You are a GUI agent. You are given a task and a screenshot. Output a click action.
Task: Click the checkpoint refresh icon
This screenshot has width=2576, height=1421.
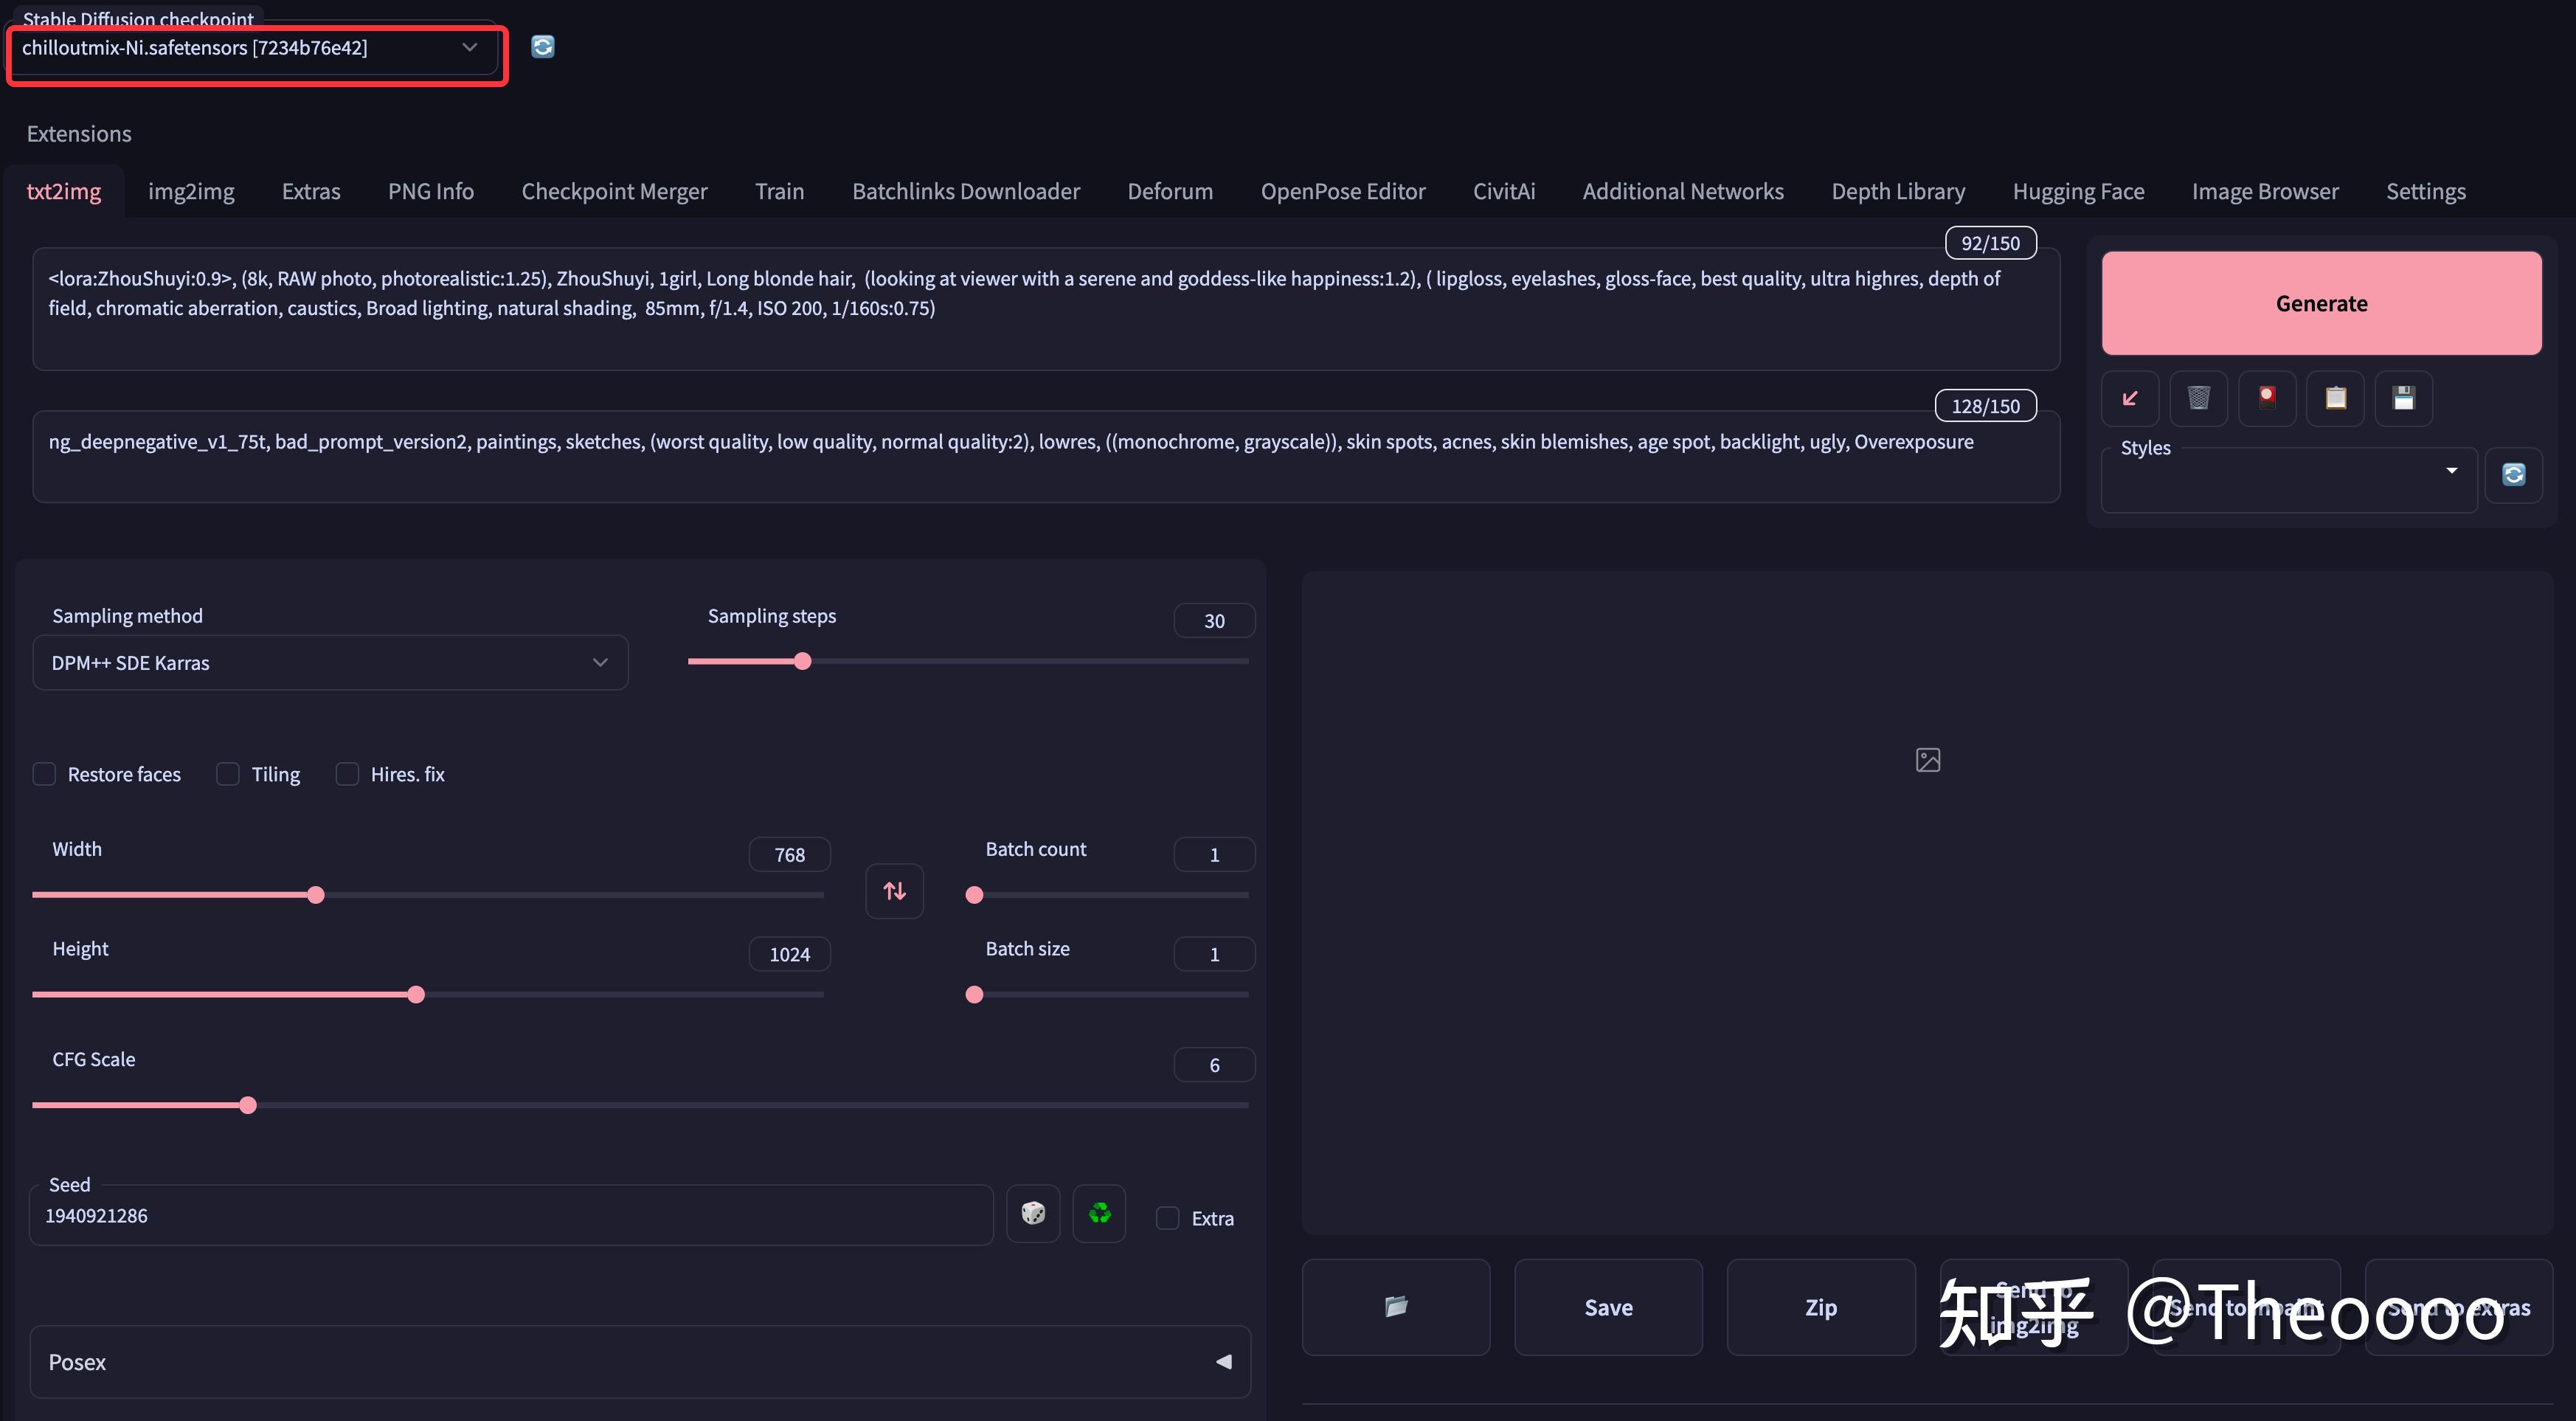[542, 47]
